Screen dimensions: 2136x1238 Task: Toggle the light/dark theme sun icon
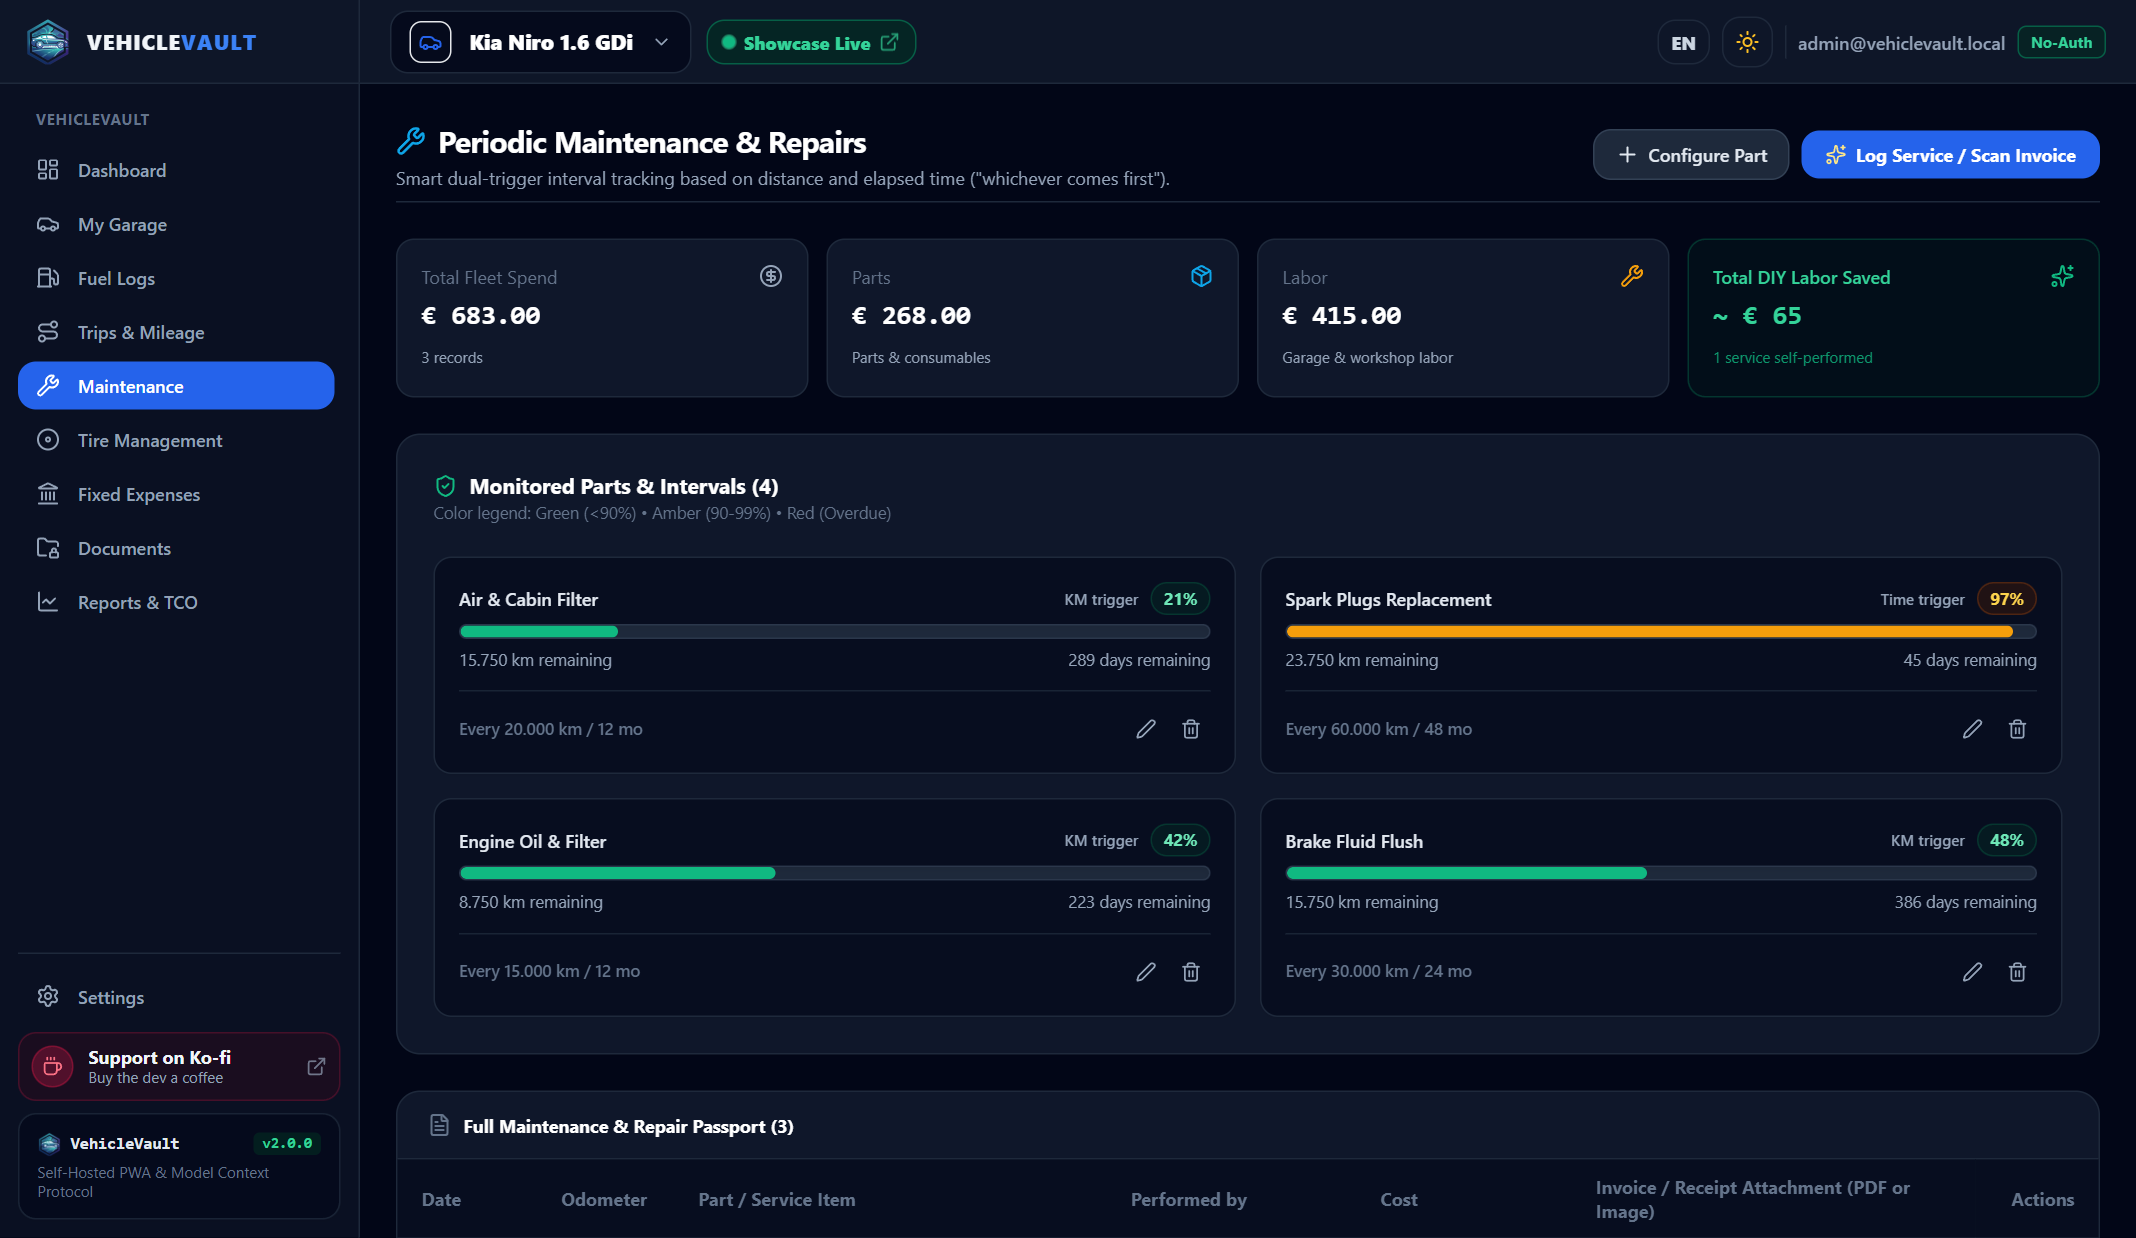pos(1747,42)
